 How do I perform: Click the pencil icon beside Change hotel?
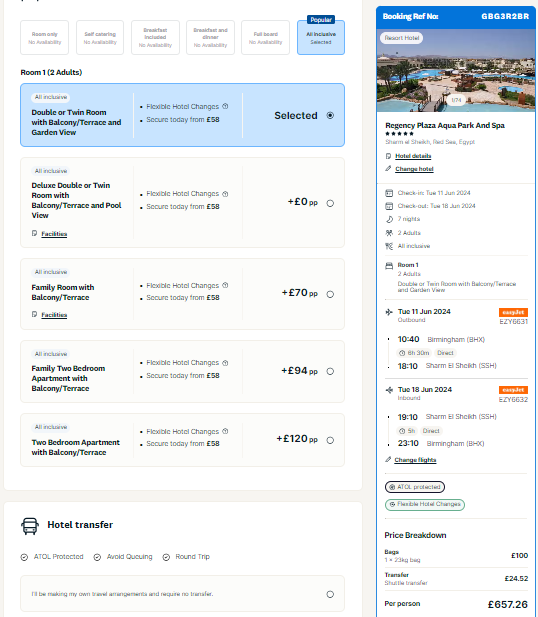pos(388,168)
